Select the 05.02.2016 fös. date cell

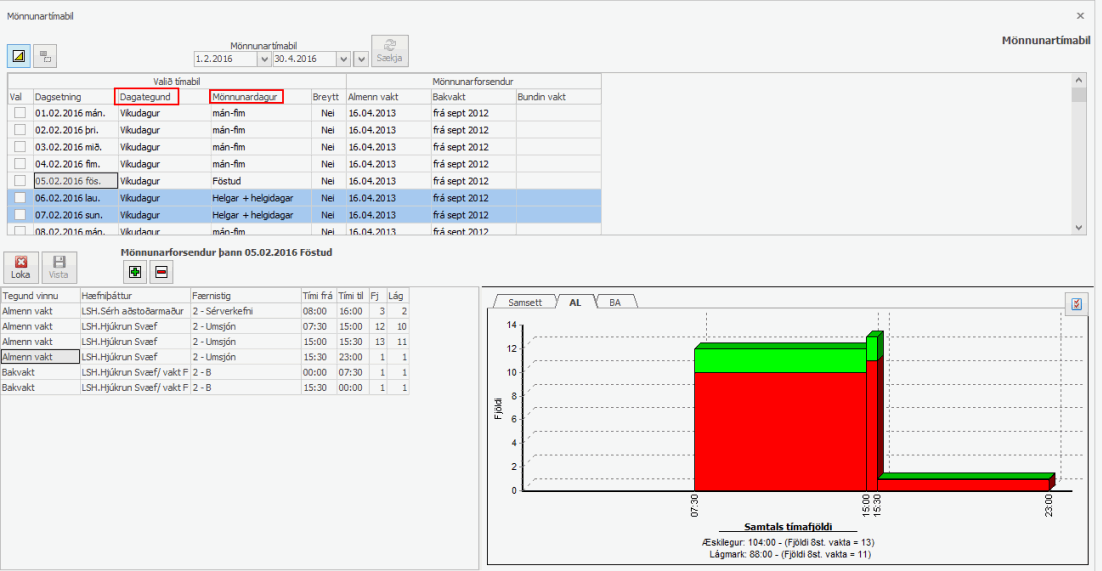point(75,181)
